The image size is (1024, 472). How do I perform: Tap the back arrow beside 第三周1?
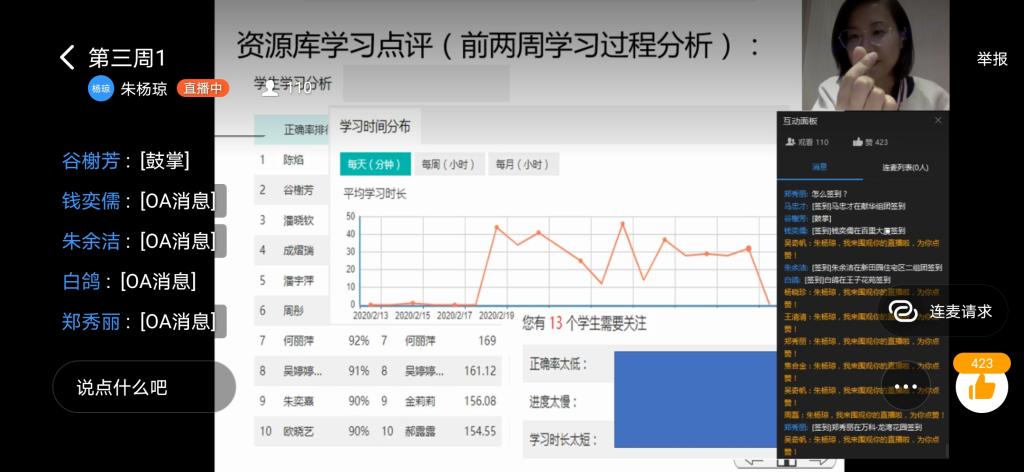(x=67, y=58)
